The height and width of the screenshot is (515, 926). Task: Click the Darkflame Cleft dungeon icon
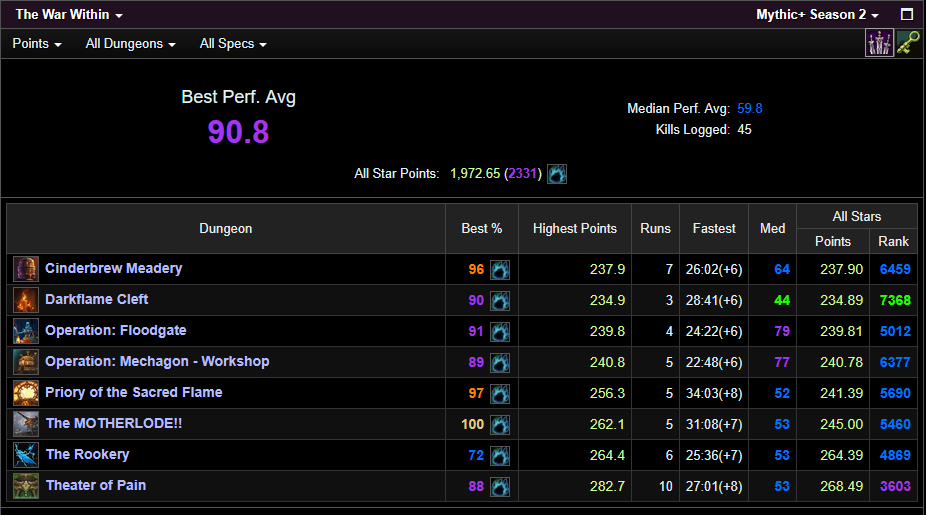pyautogui.click(x=26, y=300)
